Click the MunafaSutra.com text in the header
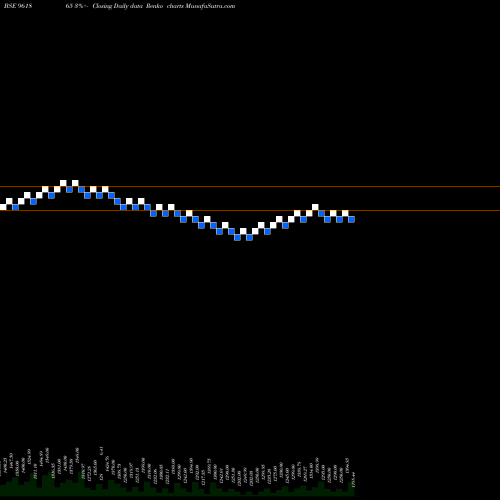The width and height of the screenshot is (500, 500). (x=210, y=6)
